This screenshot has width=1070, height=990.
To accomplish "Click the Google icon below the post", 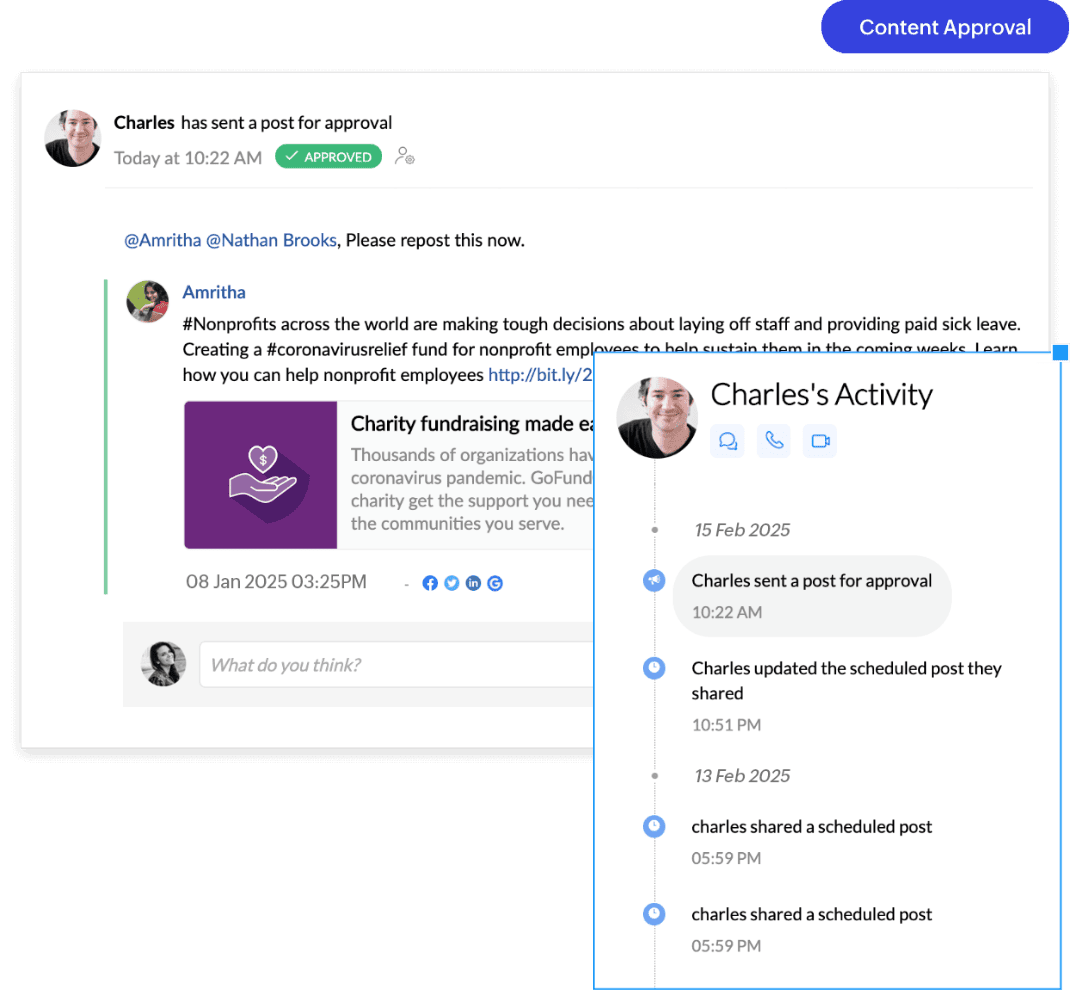I will [x=495, y=583].
